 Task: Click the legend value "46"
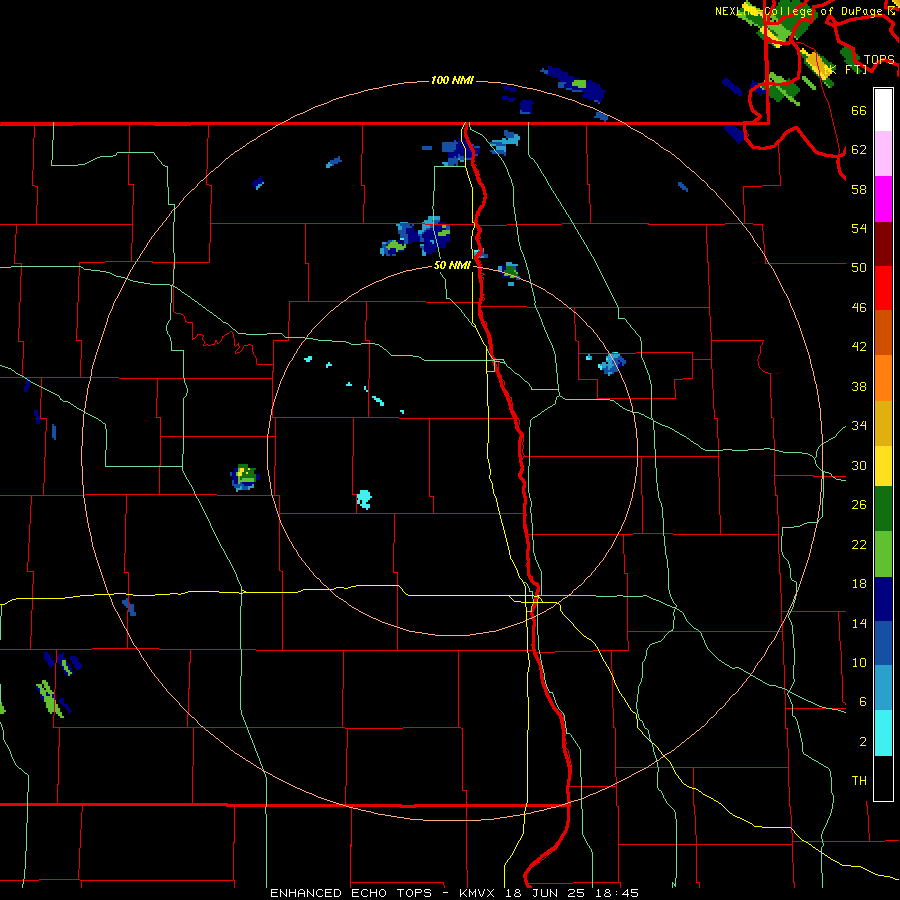click(859, 308)
